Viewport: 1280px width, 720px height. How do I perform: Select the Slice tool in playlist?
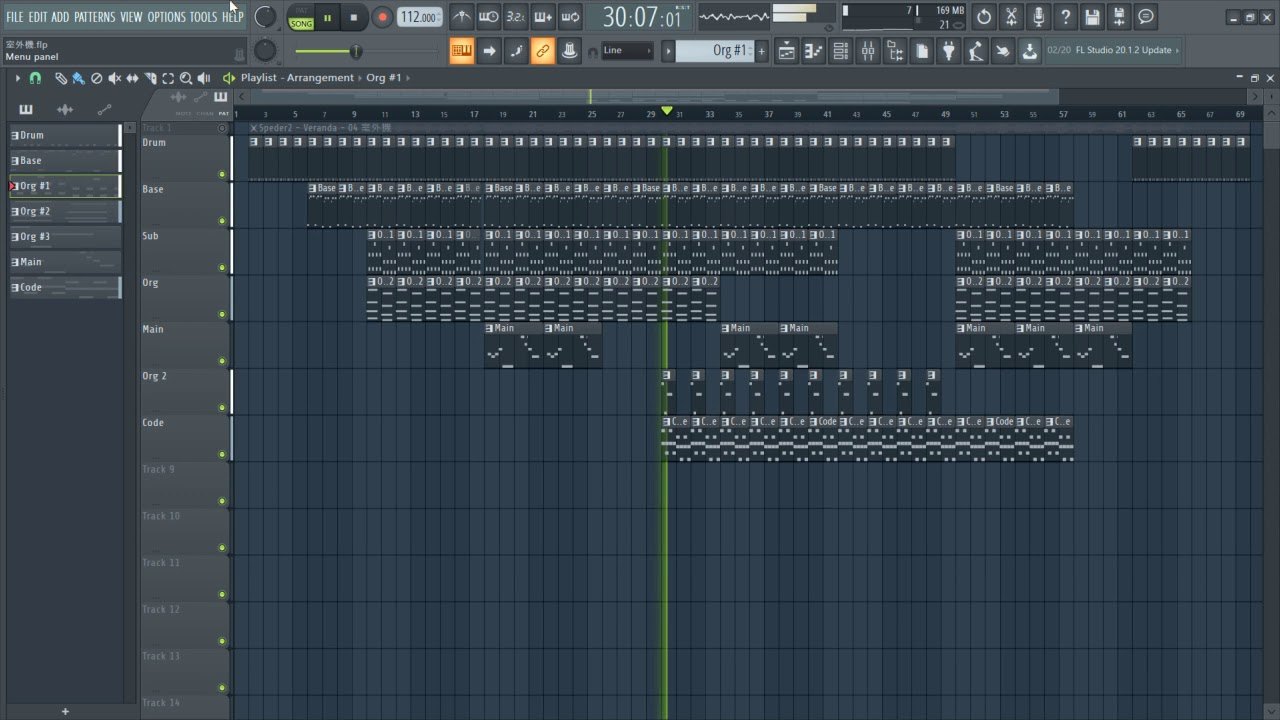(150, 78)
